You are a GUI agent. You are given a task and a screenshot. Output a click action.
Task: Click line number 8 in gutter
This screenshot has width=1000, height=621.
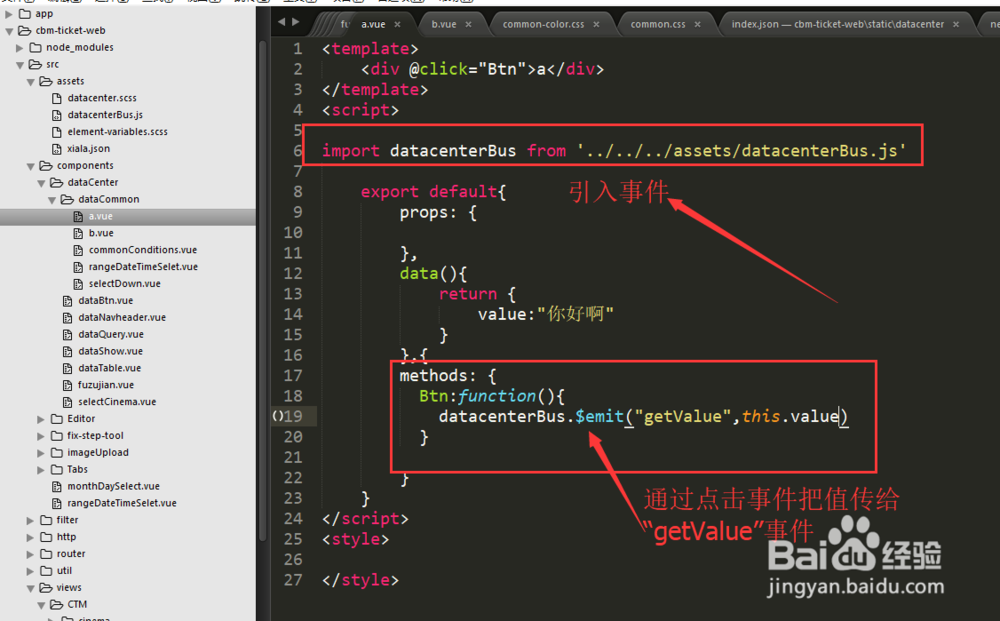pos(298,192)
